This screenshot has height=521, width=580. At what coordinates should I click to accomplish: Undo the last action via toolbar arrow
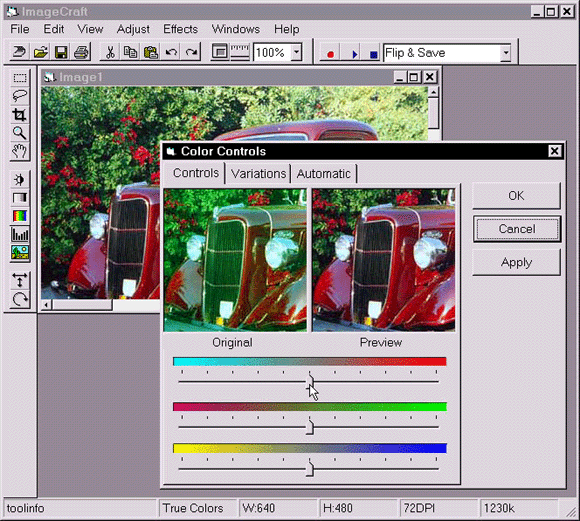[171, 52]
